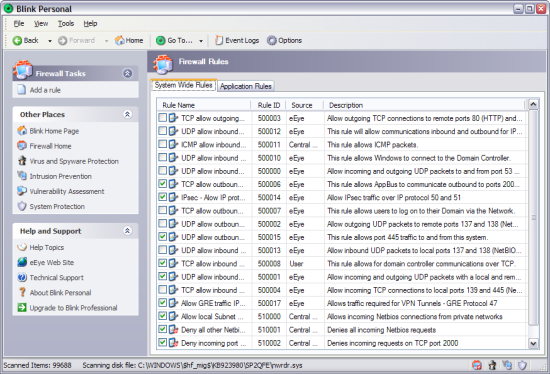Open eEye Web Site link

[x=52, y=262]
